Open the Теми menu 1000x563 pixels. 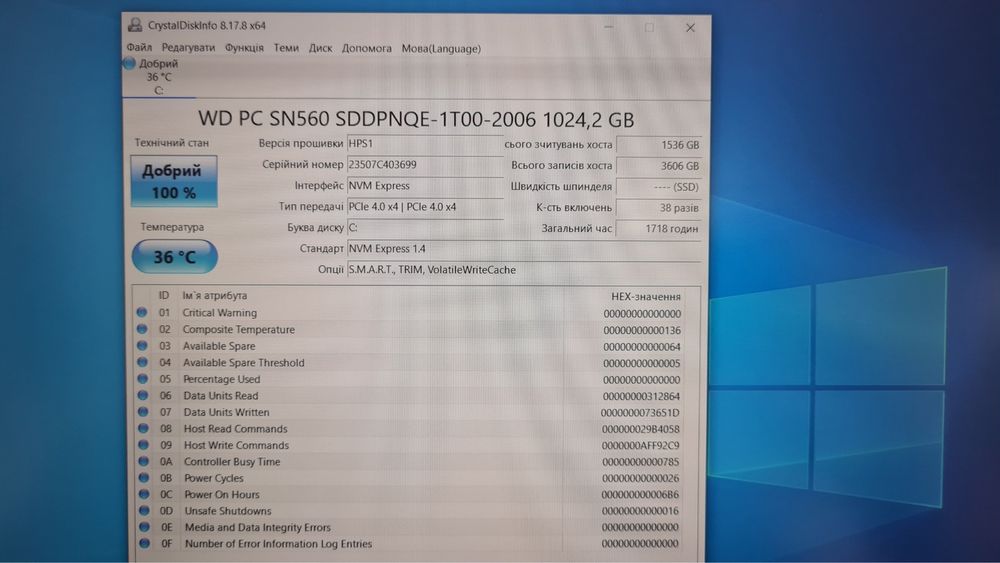[x=286, y=48]
